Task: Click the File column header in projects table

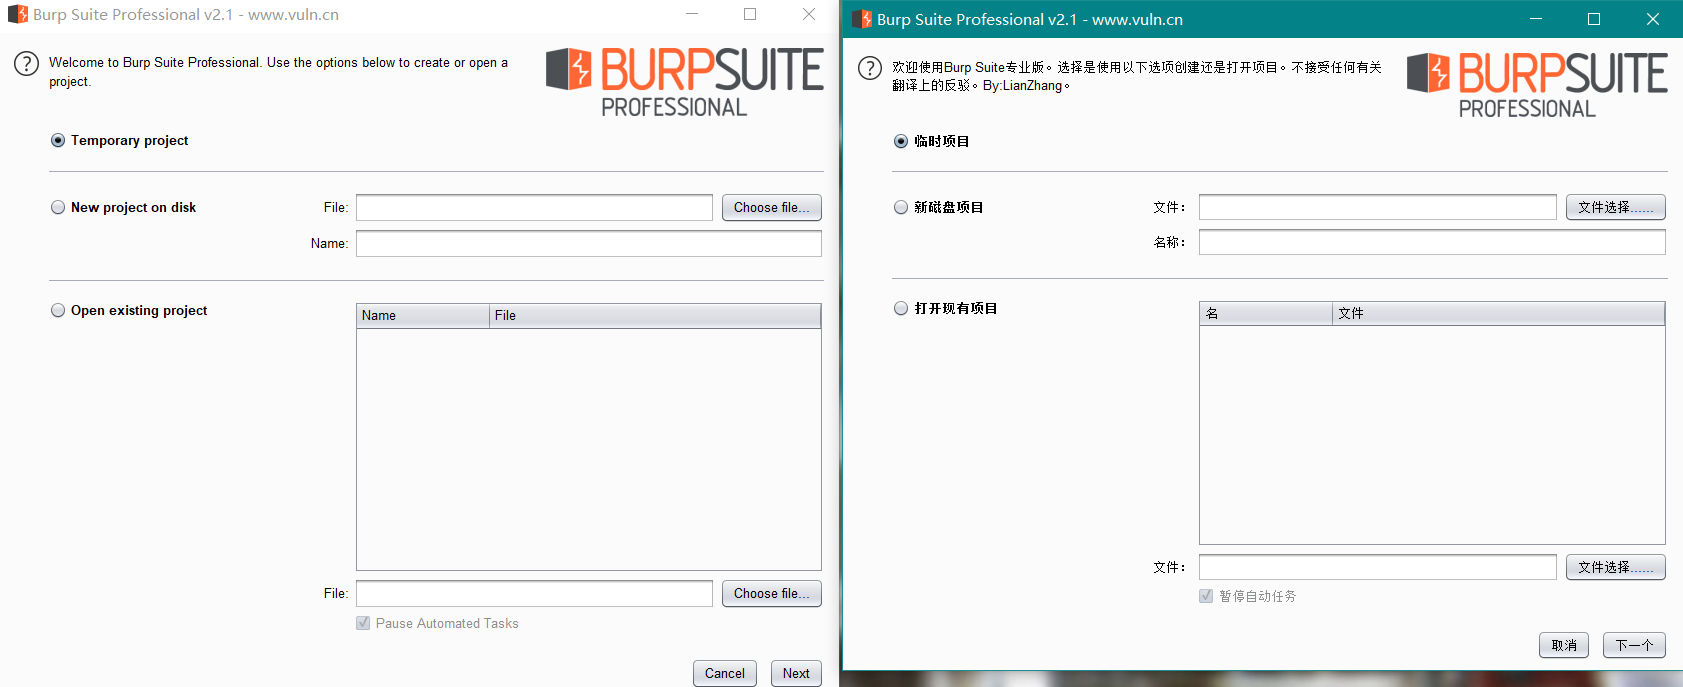Action: (x=655, y=316)
